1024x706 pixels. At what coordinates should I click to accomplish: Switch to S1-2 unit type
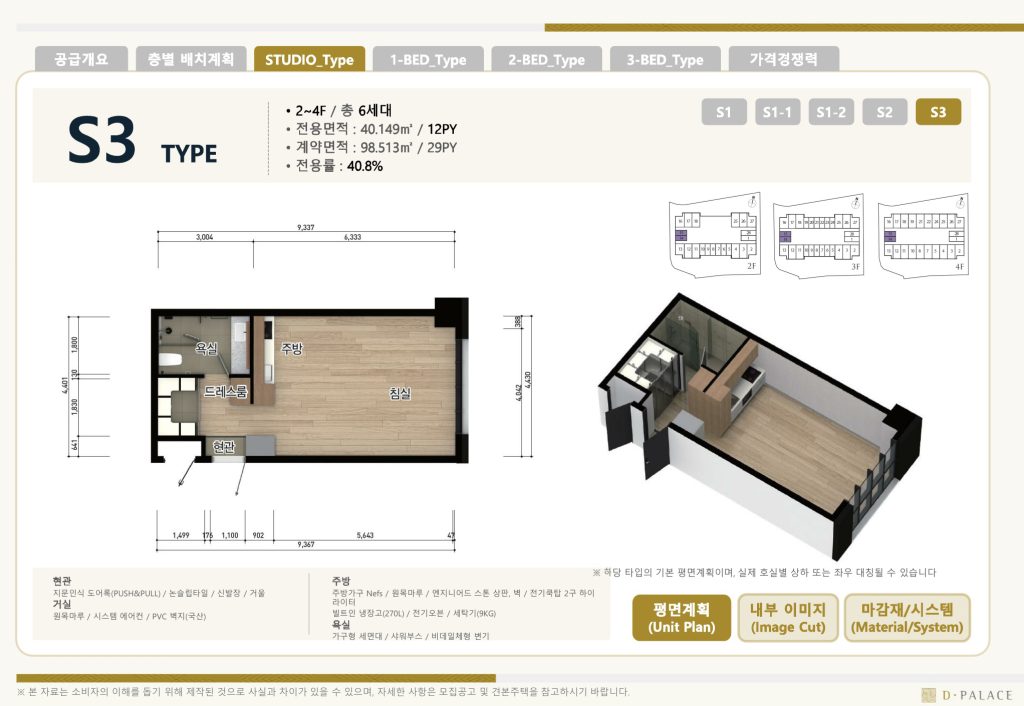[830, 112]
